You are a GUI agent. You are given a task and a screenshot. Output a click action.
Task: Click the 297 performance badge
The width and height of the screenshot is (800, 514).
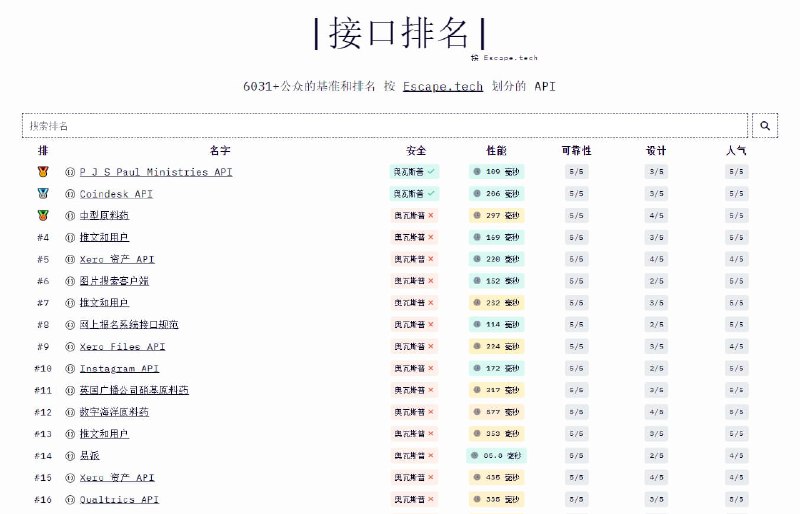pyautogui.click(x=496, y=215)
